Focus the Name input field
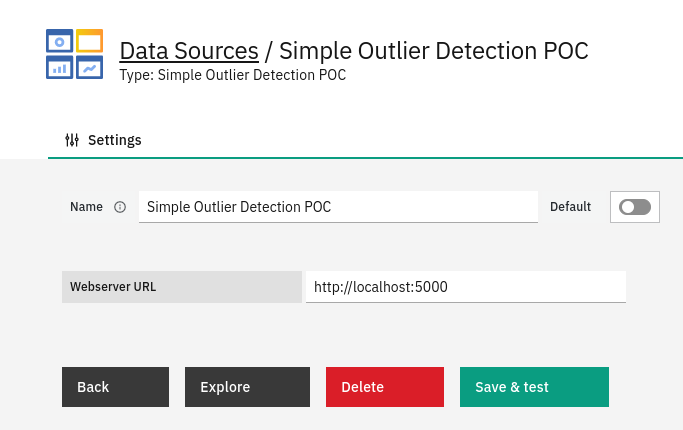 click(338, 207)
